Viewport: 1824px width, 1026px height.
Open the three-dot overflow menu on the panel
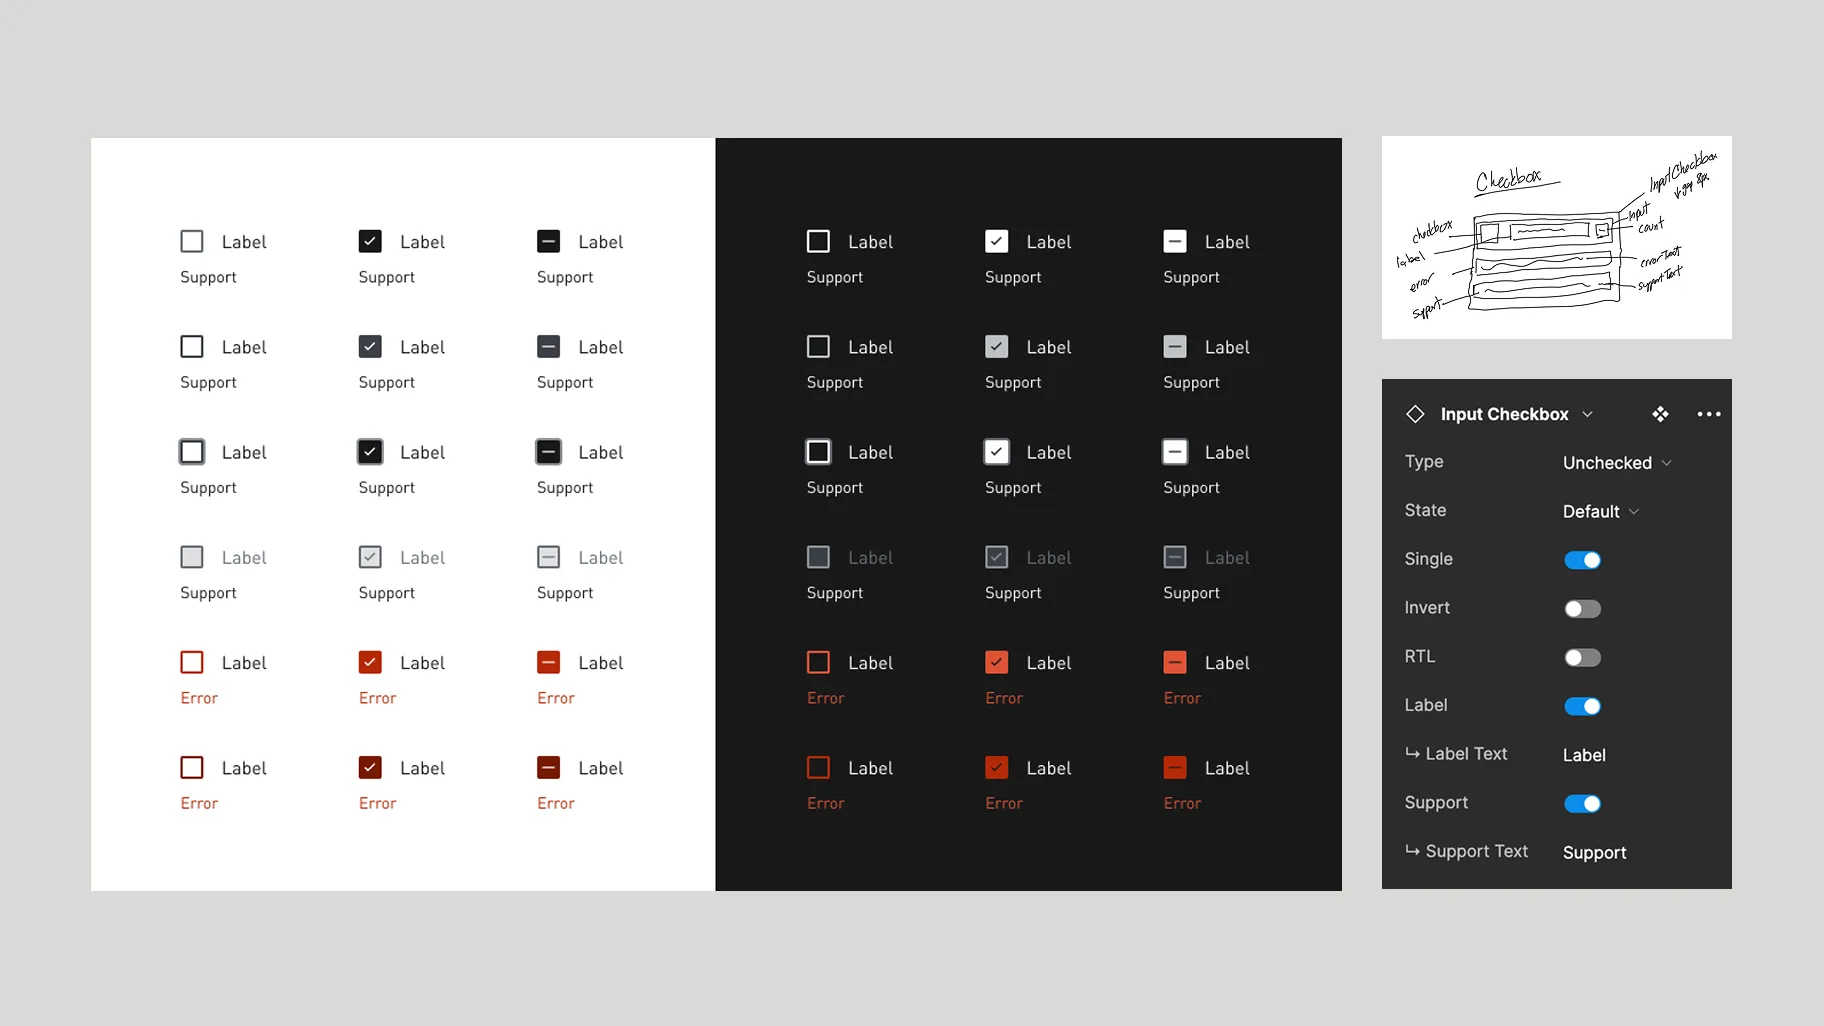click(x=1708, y=414)
